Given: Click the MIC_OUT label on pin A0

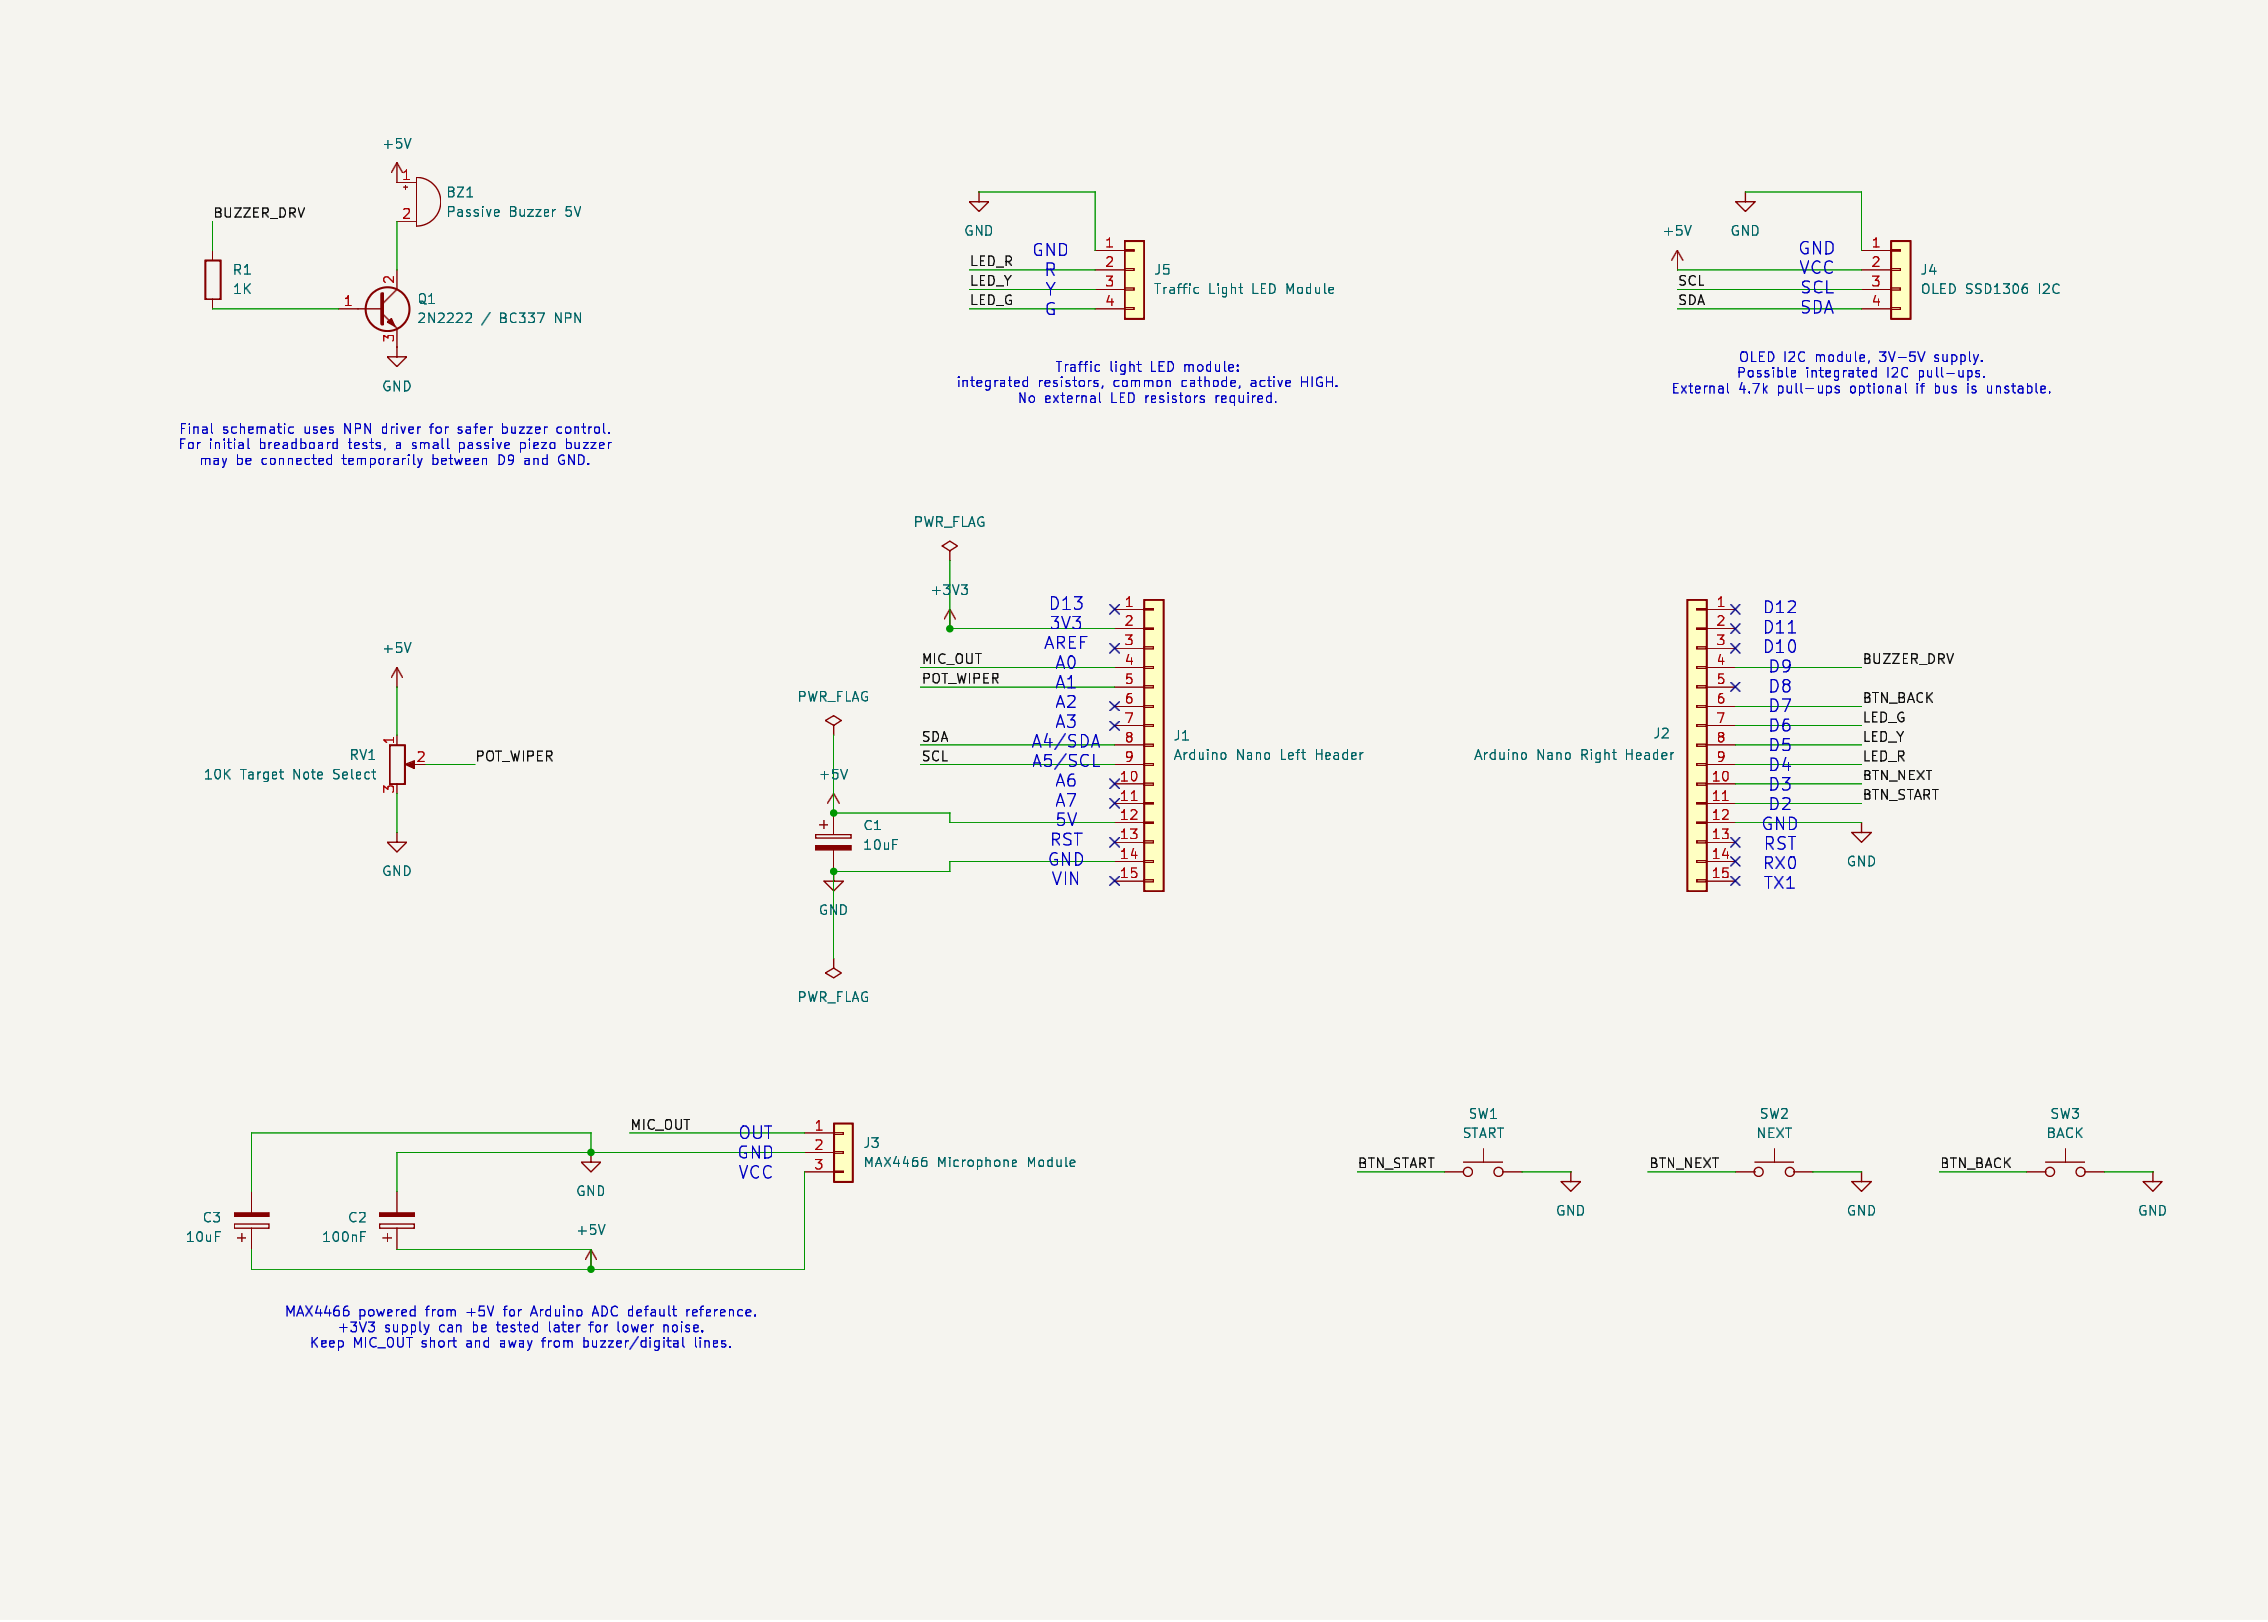Looking at the screenshot, I should click(952, 659).
